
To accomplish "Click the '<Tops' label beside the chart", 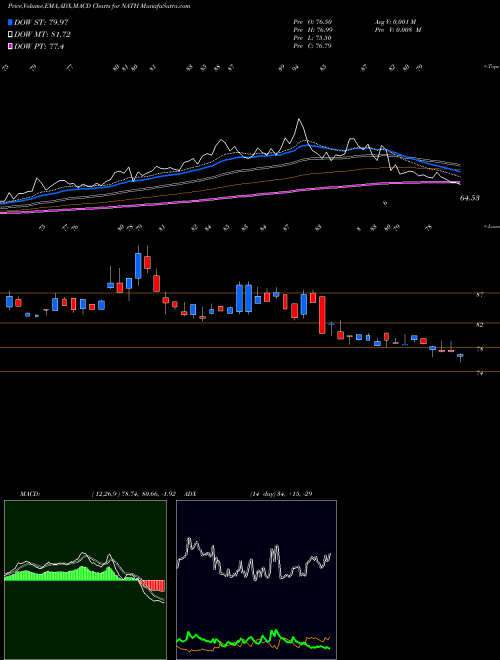I will pos(491,67).
